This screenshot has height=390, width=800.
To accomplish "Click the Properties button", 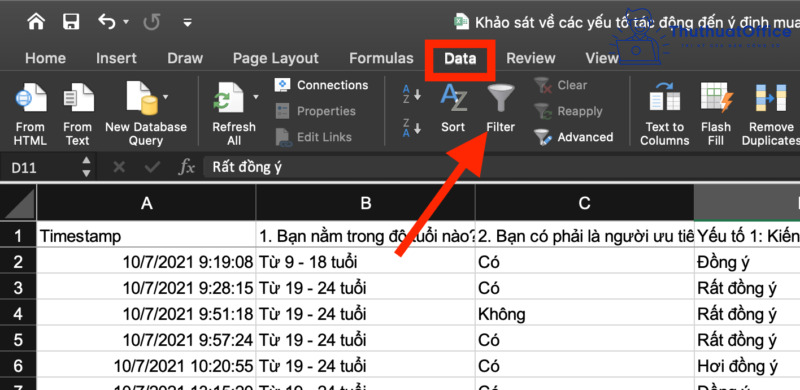I will 315,111.
